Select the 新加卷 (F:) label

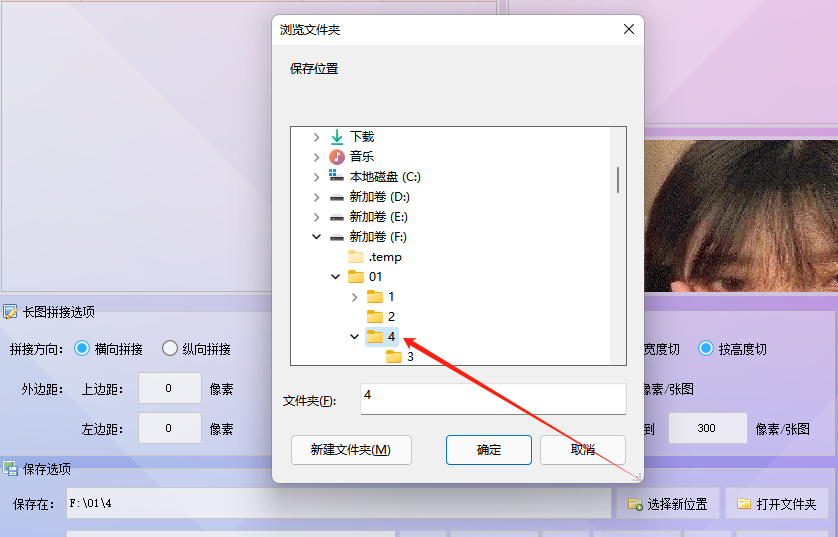(378, 237)
